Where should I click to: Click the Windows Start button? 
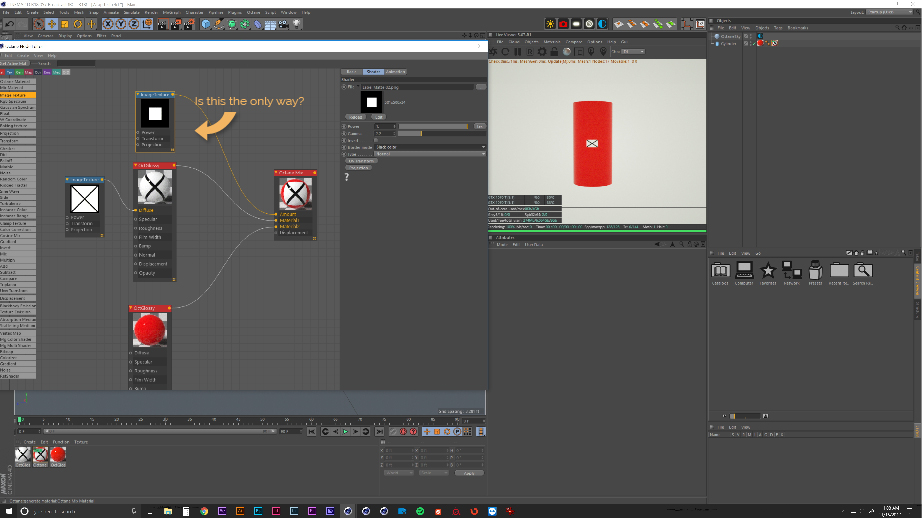[x=9, y=510]
